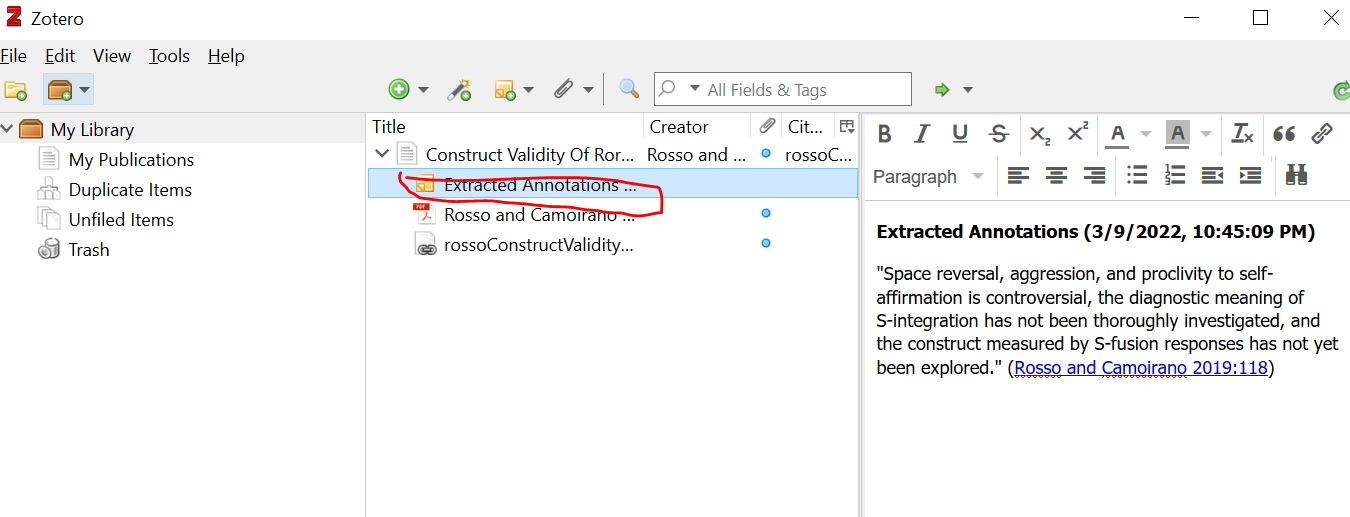Sort by the Title column header

[x=505, y=126]
